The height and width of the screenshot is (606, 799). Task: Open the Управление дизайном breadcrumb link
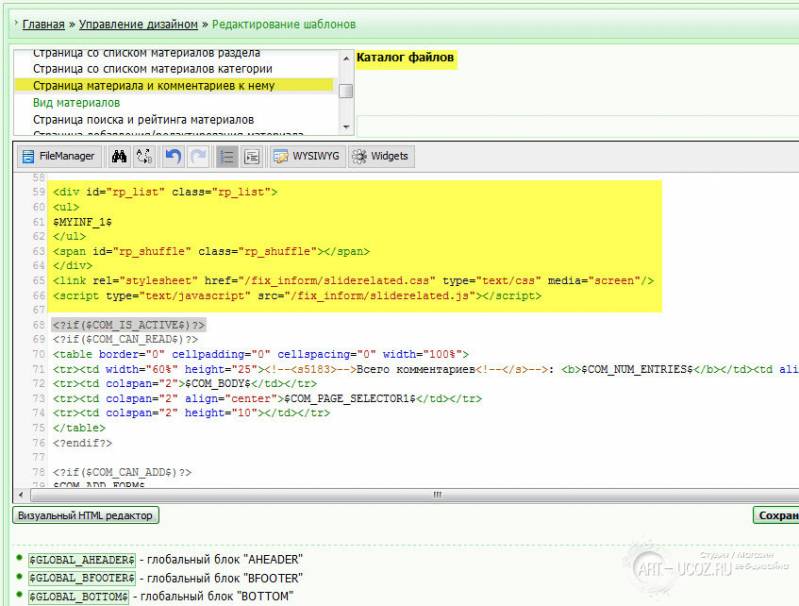tap(138, 24)
